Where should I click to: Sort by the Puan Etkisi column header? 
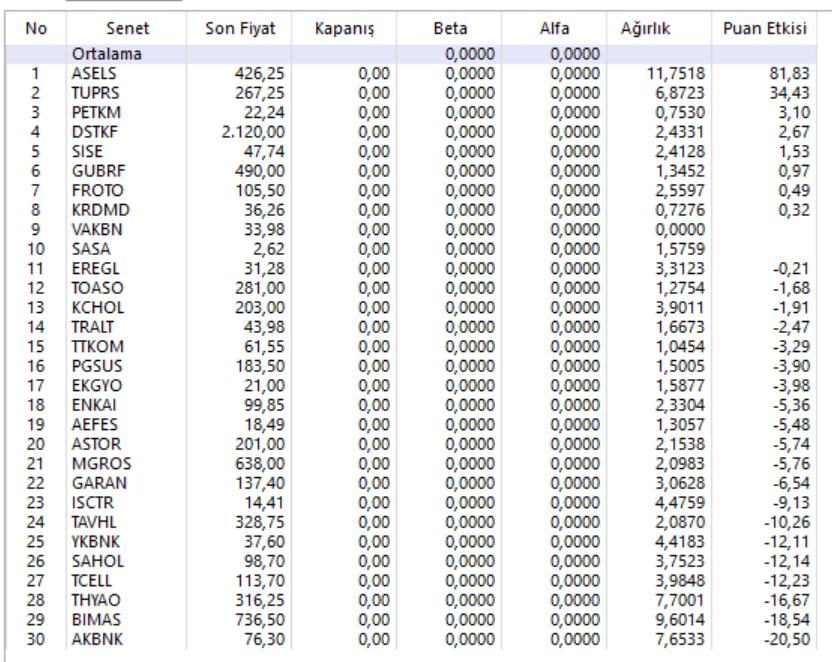pos(764,28)
